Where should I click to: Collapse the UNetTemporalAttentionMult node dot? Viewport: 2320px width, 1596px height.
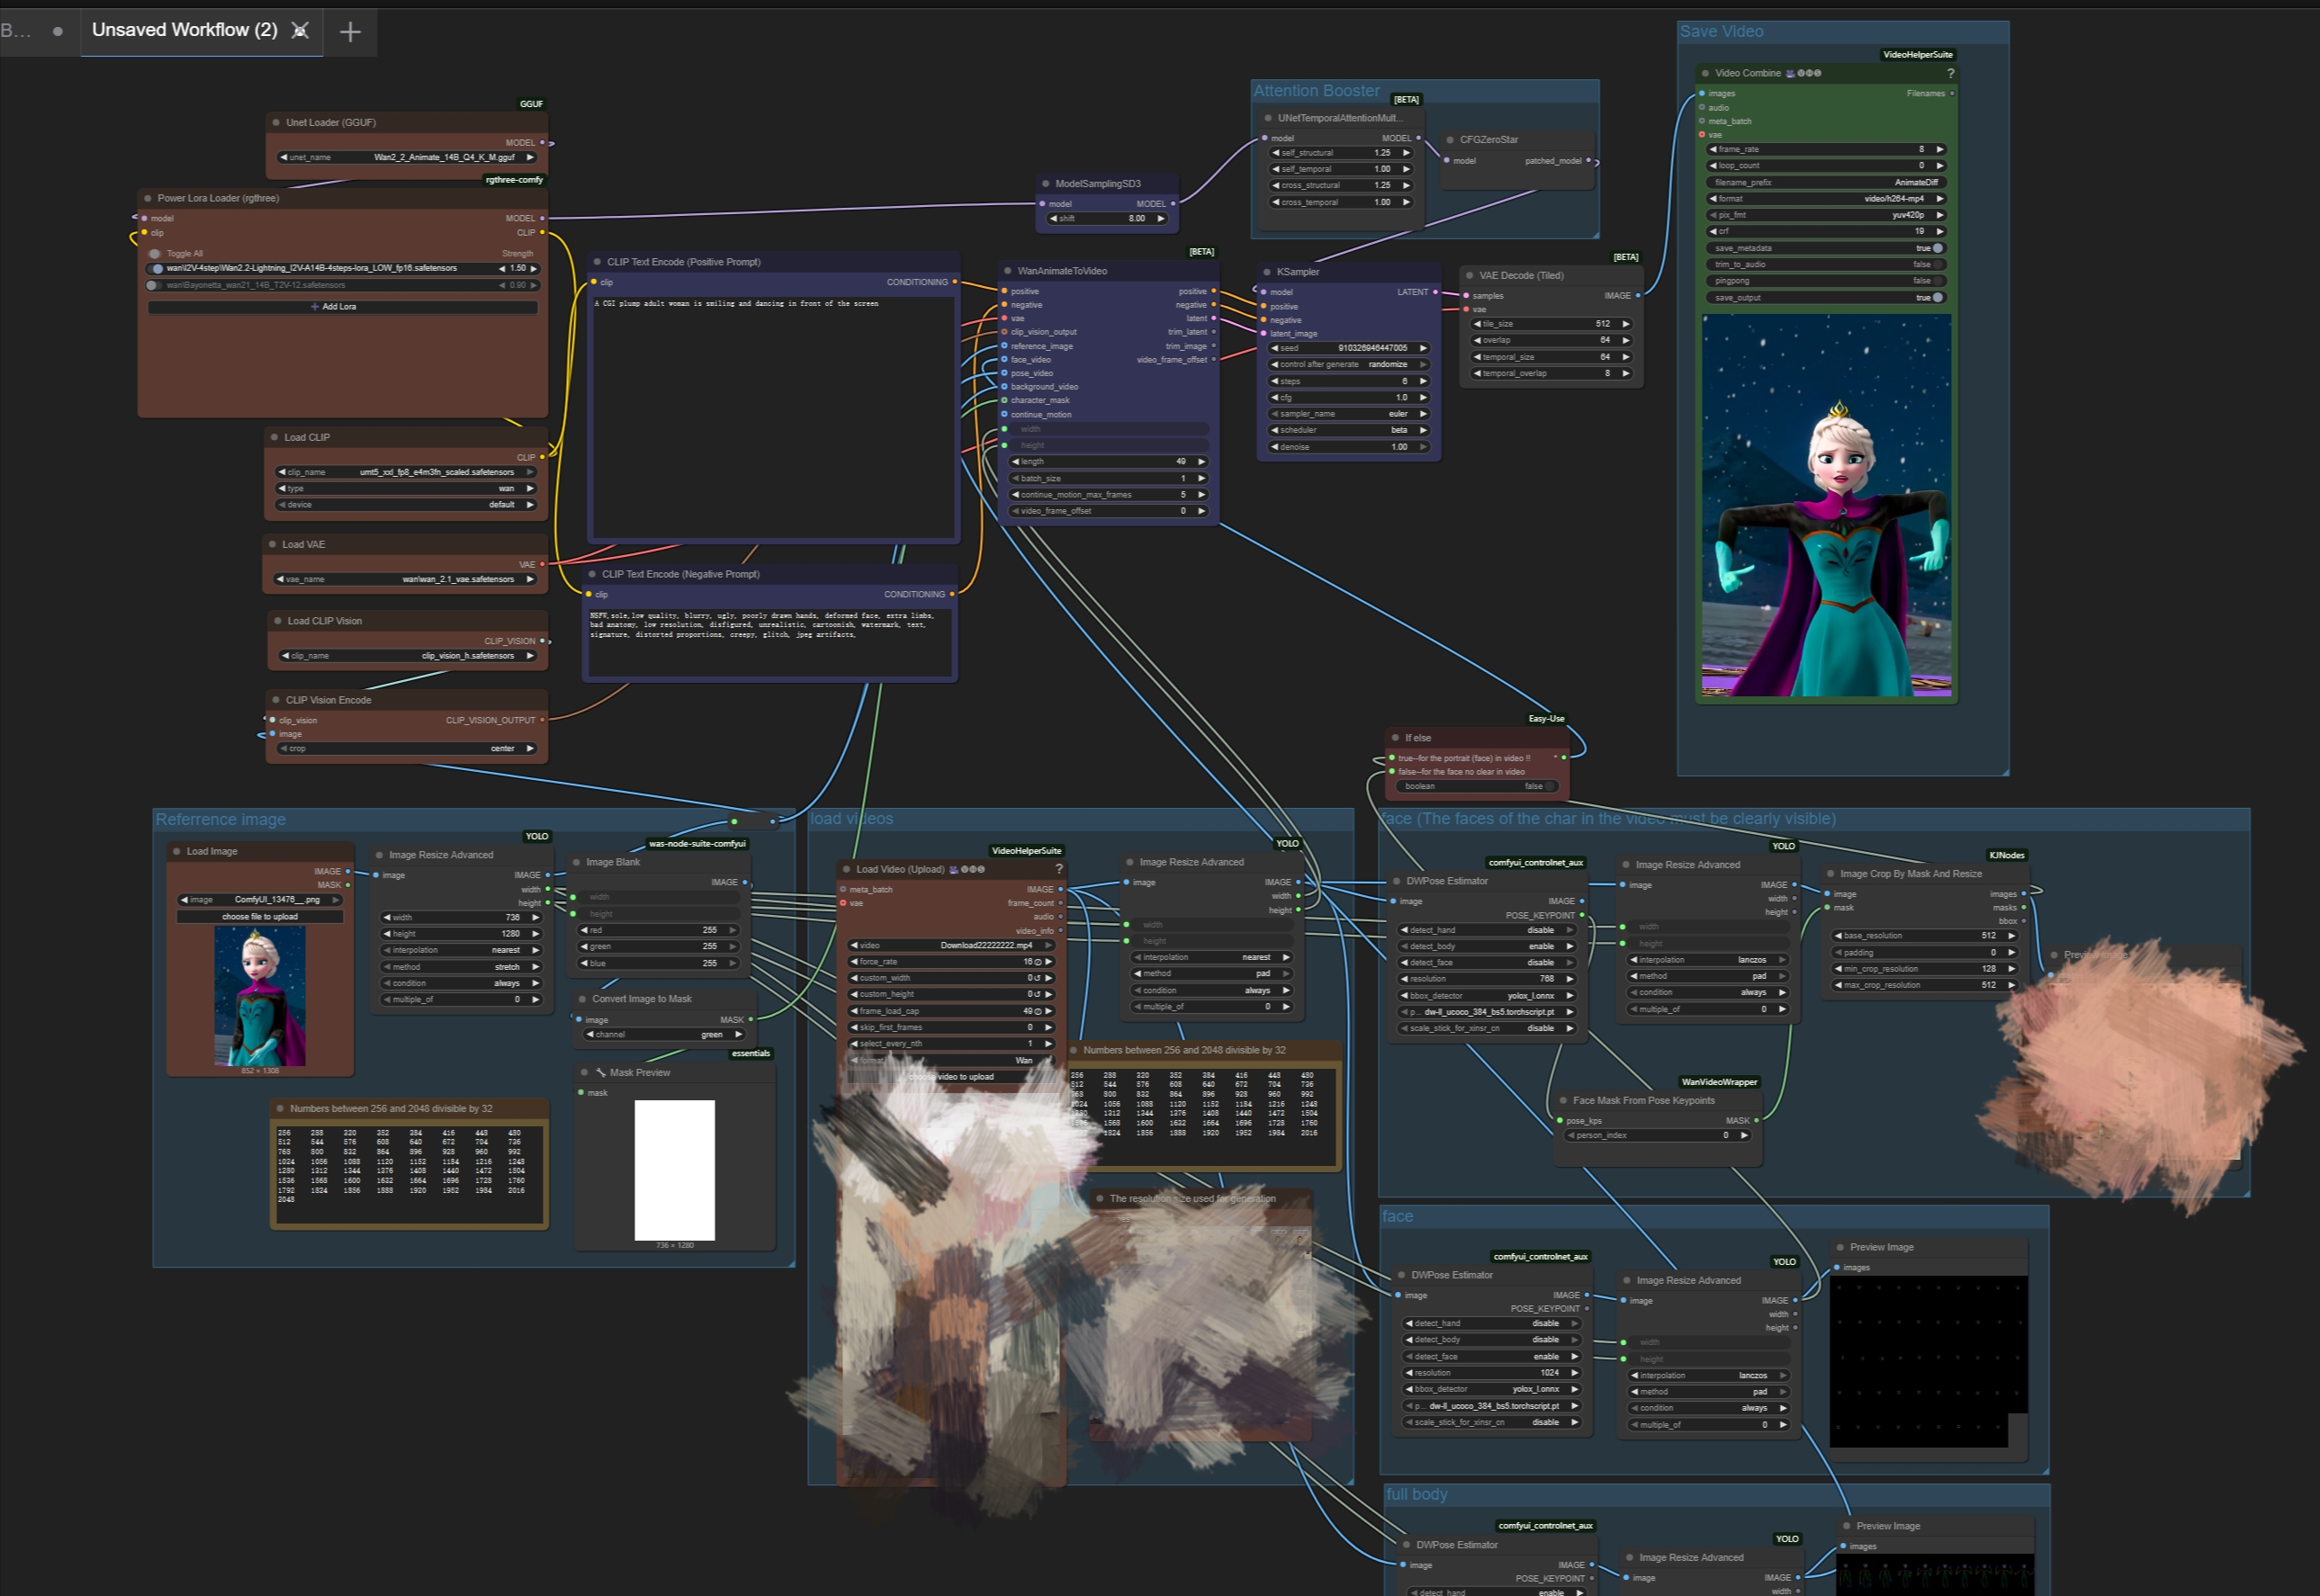coord(1268,118)
